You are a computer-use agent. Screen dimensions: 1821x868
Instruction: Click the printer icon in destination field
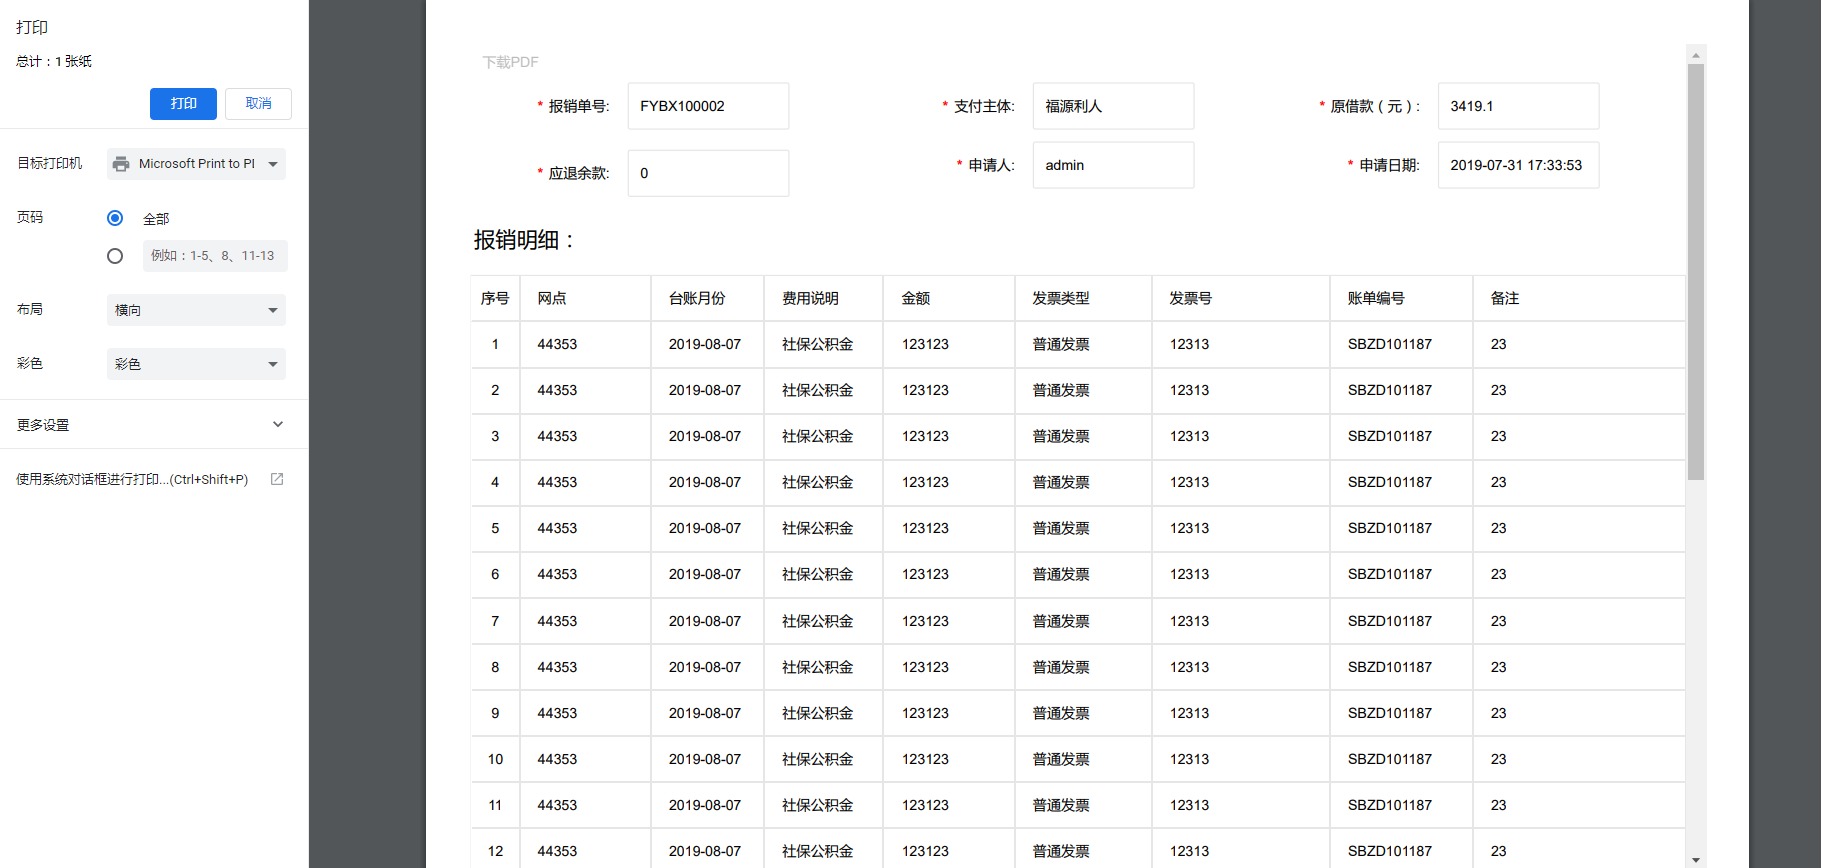pyautogui.click(x=121, y=164)
